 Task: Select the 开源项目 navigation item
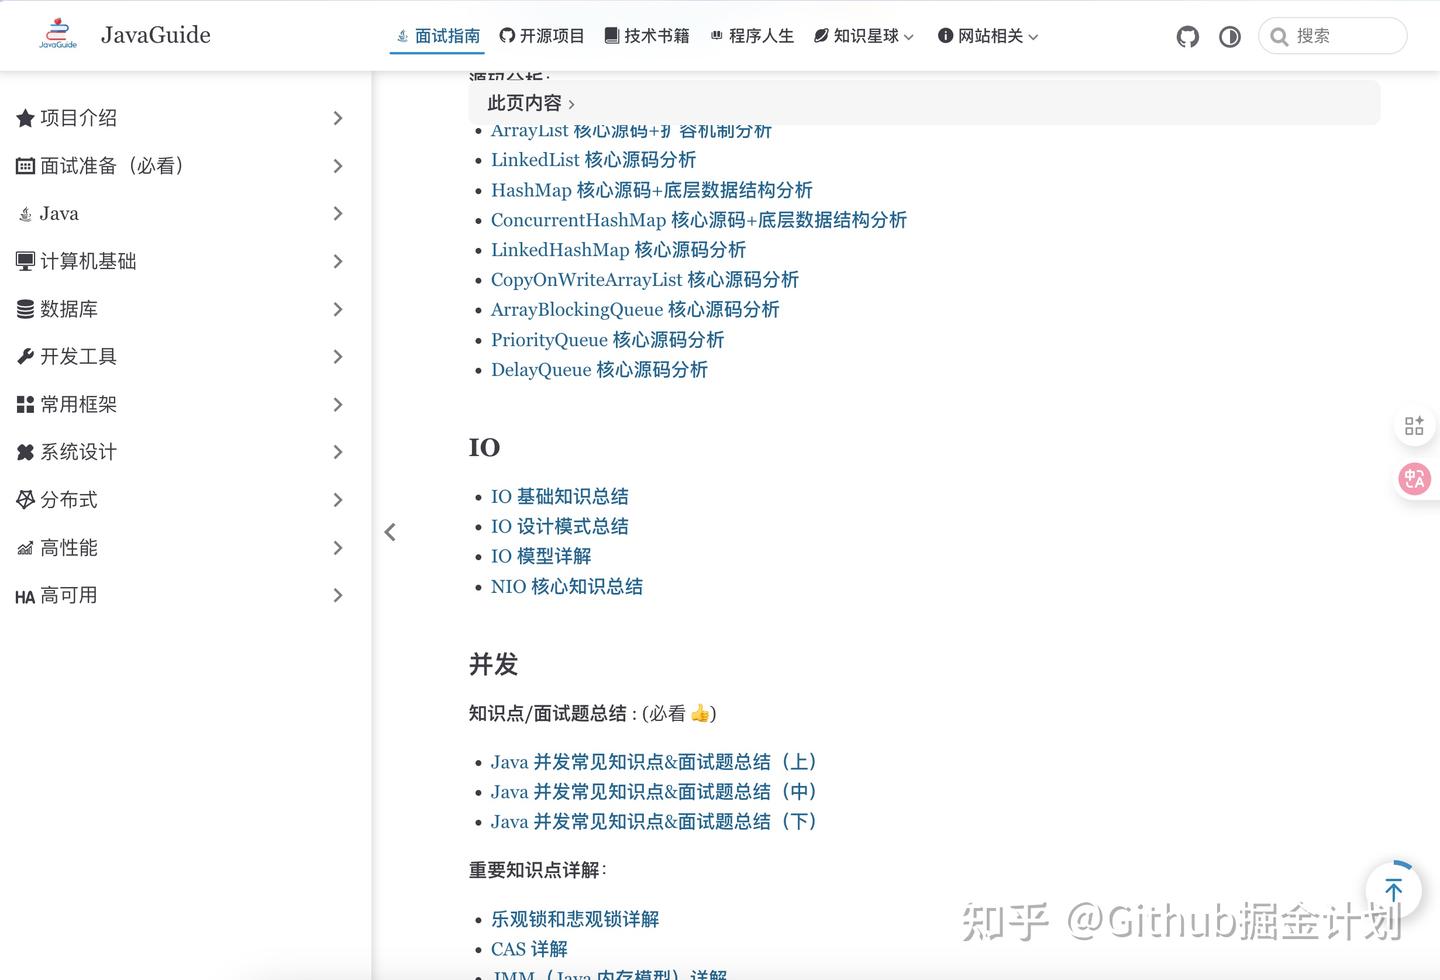point(541,36)
